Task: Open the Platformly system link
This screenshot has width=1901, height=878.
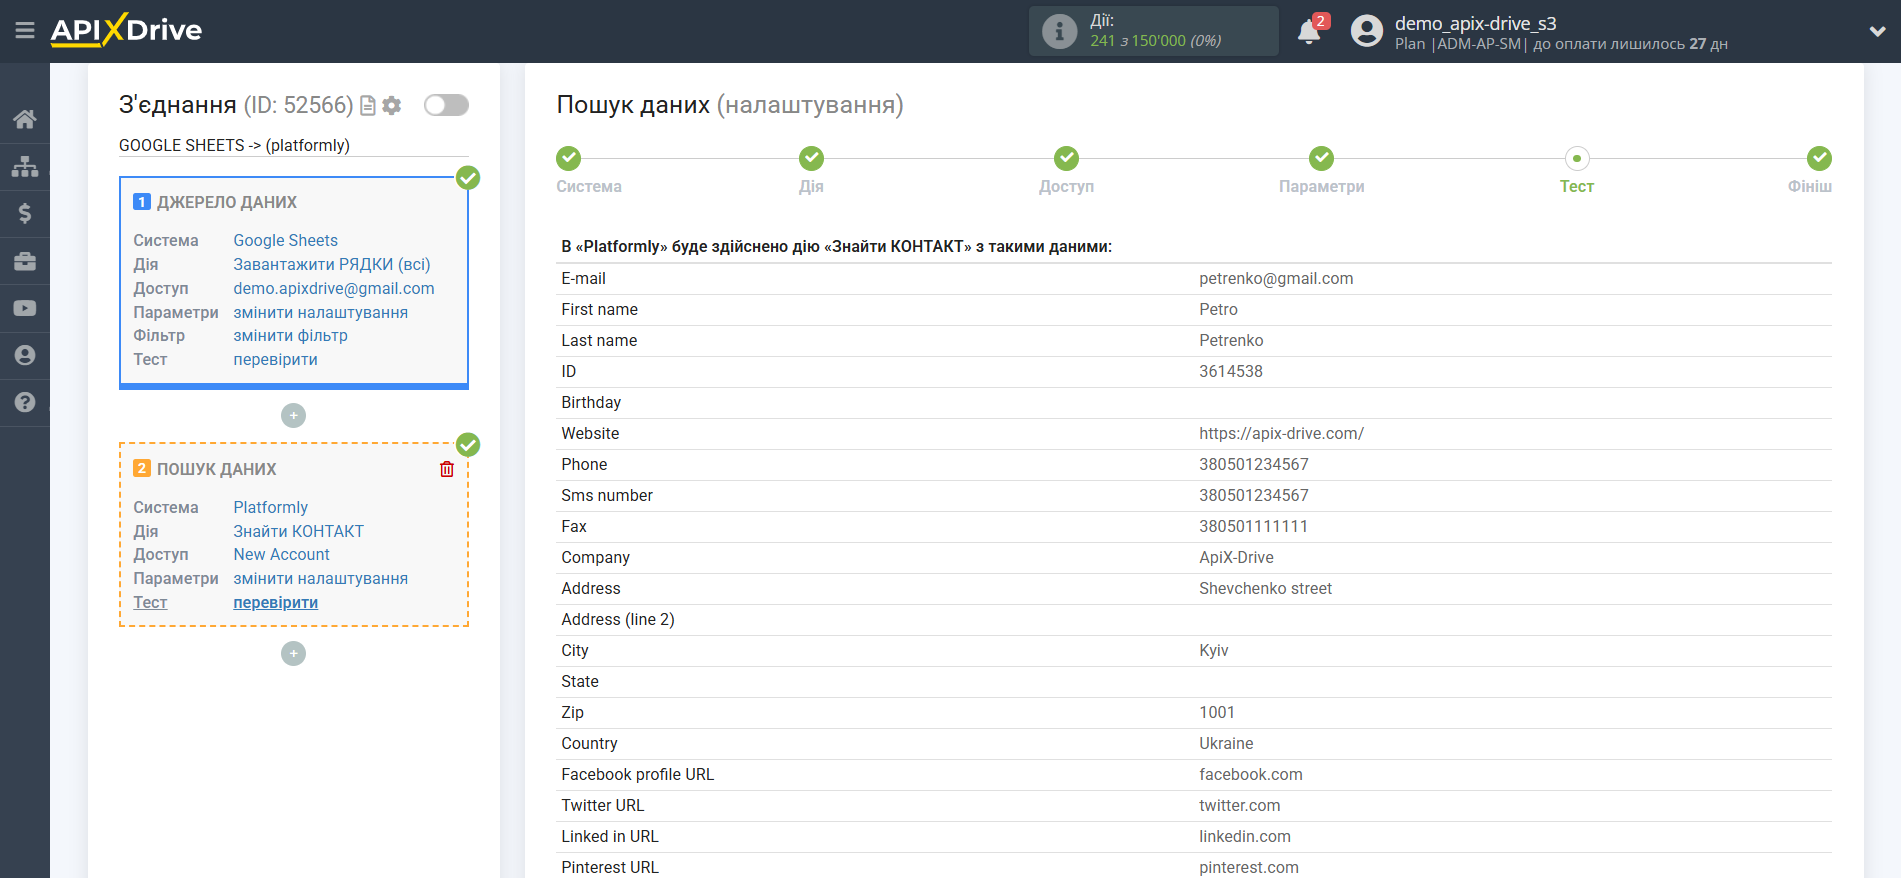Action: (x=270, y=507)
